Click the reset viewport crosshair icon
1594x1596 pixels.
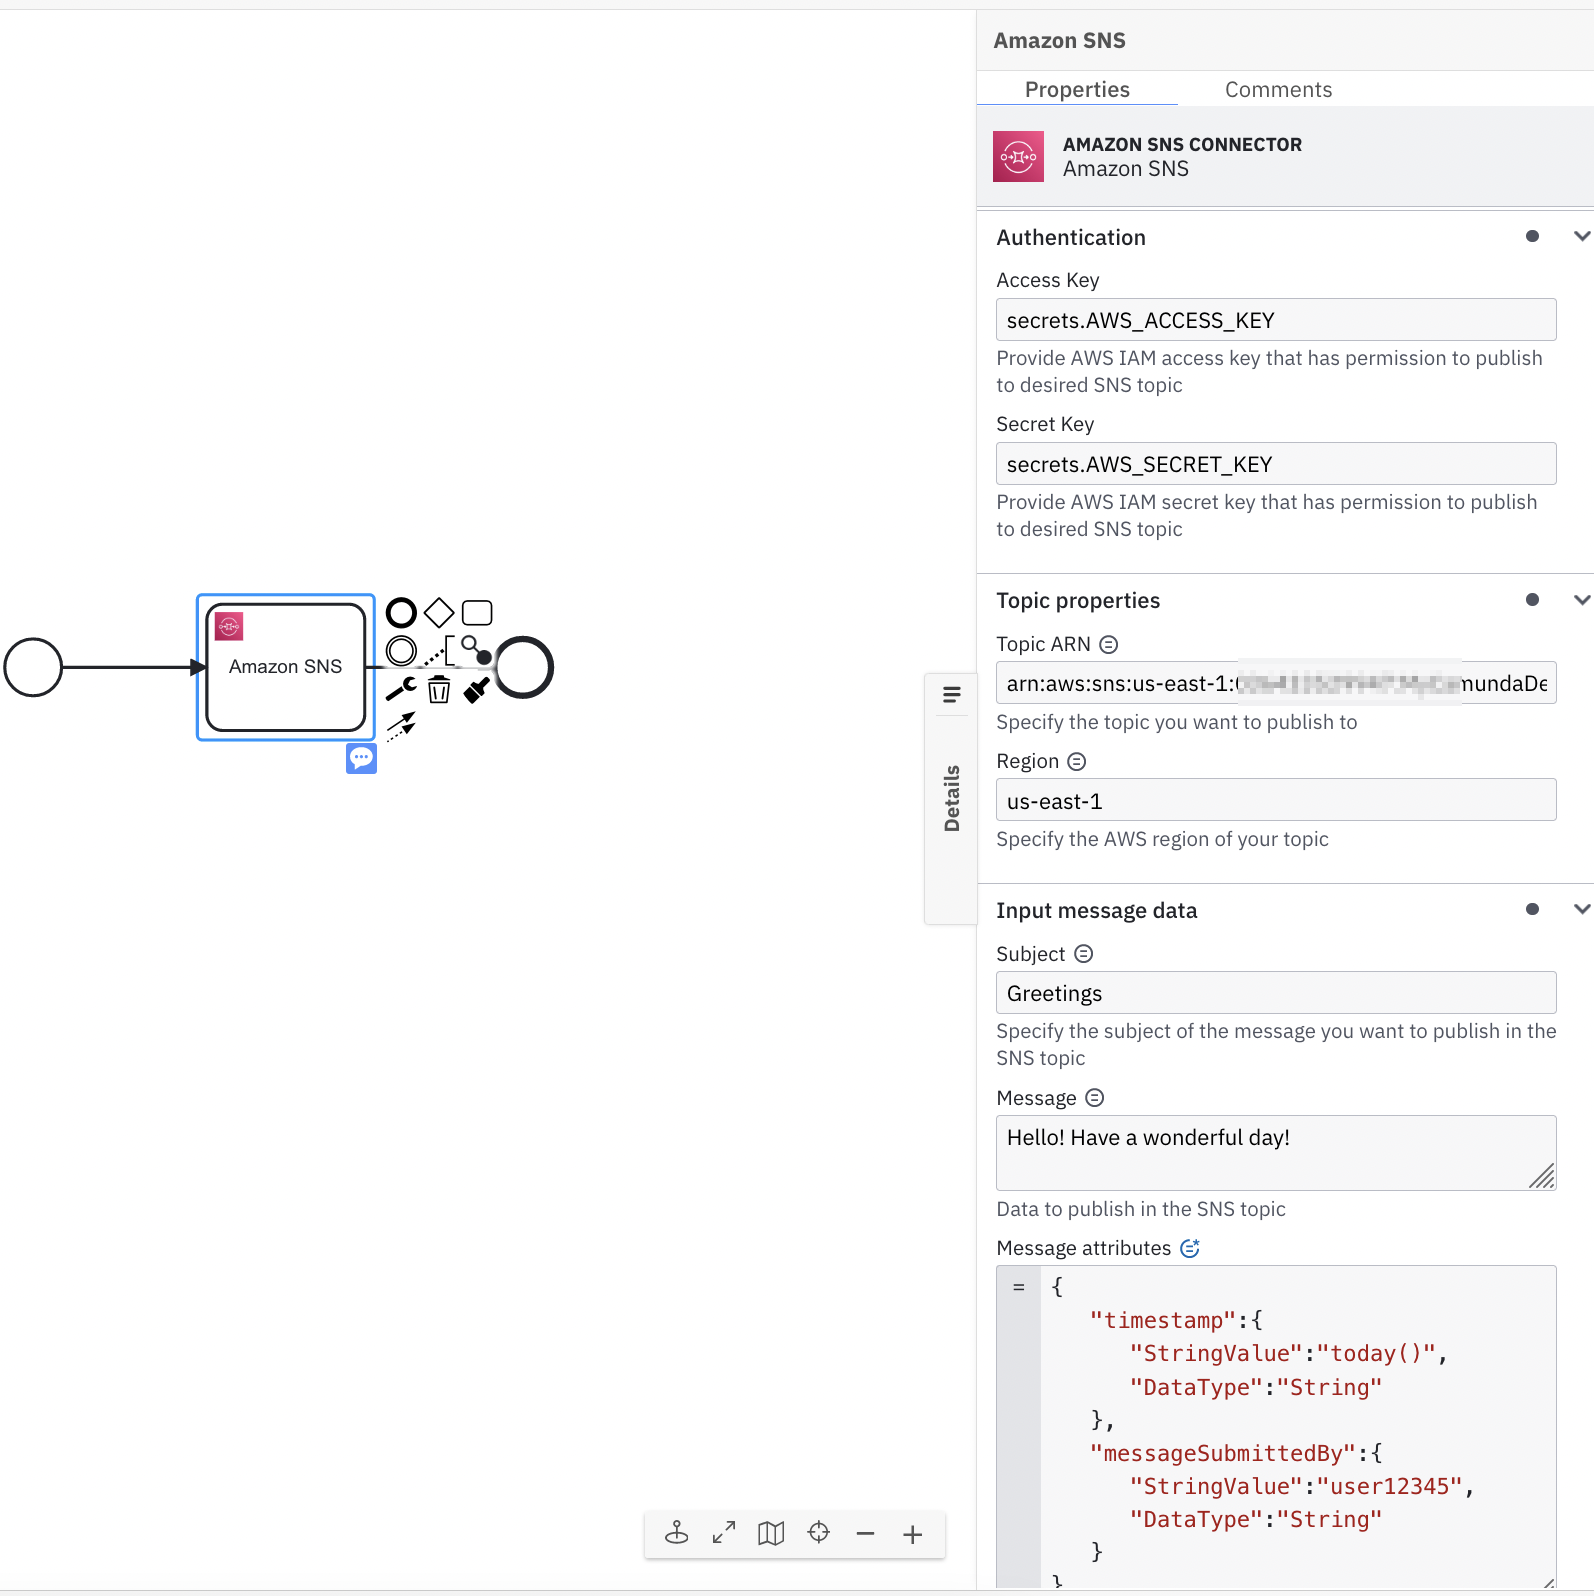pos(818,1533)
